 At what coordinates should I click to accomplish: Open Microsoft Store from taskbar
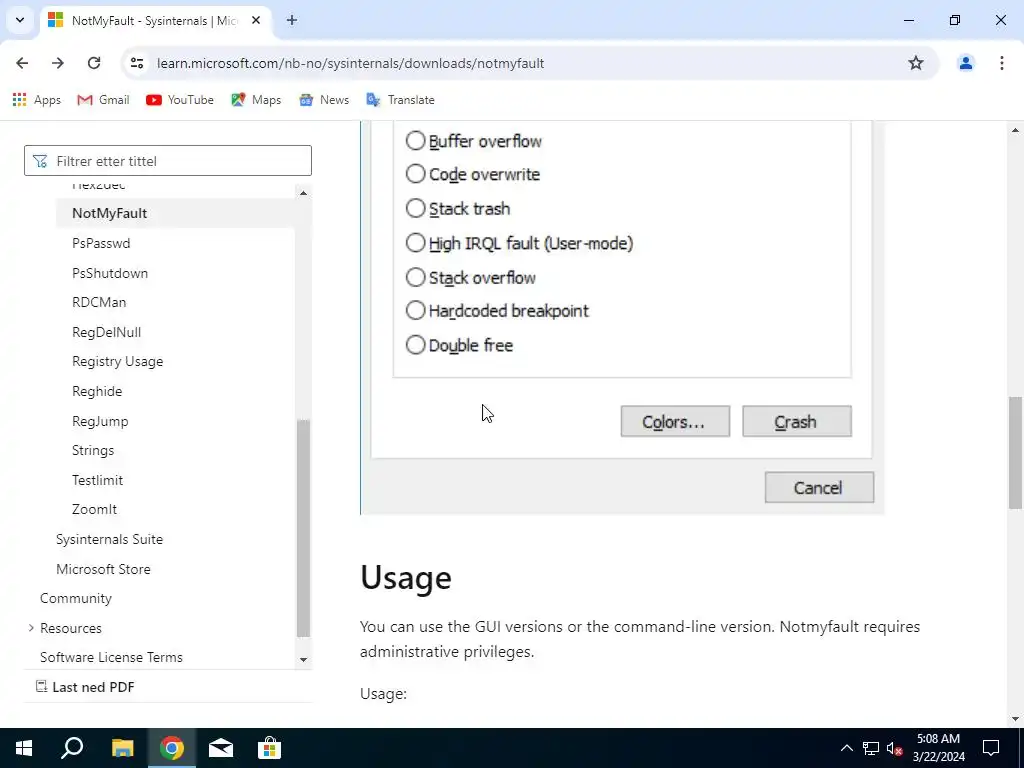269,748
